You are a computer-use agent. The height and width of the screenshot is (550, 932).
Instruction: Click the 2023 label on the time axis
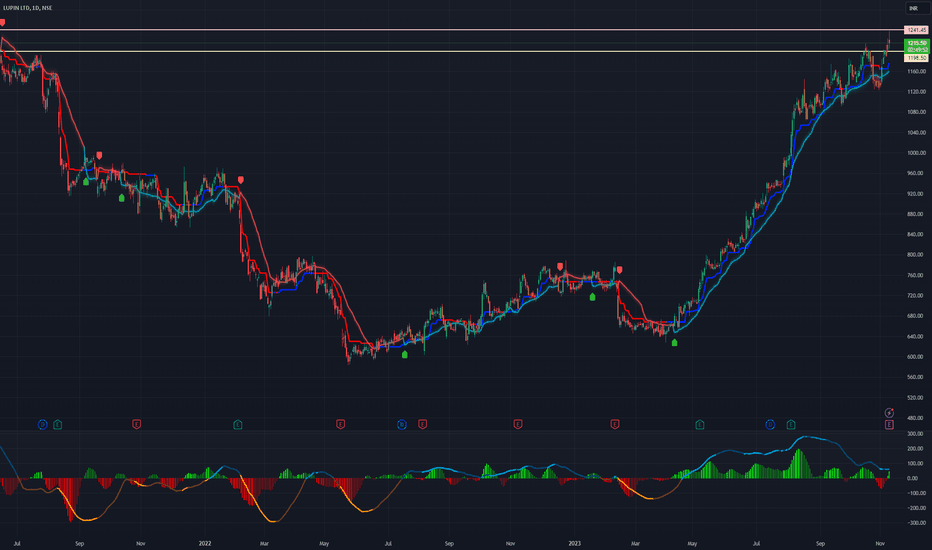574,543
